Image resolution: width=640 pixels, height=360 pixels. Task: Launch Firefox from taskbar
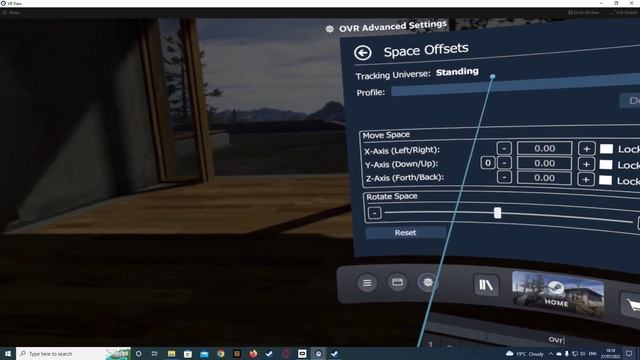tap(253, 353)
